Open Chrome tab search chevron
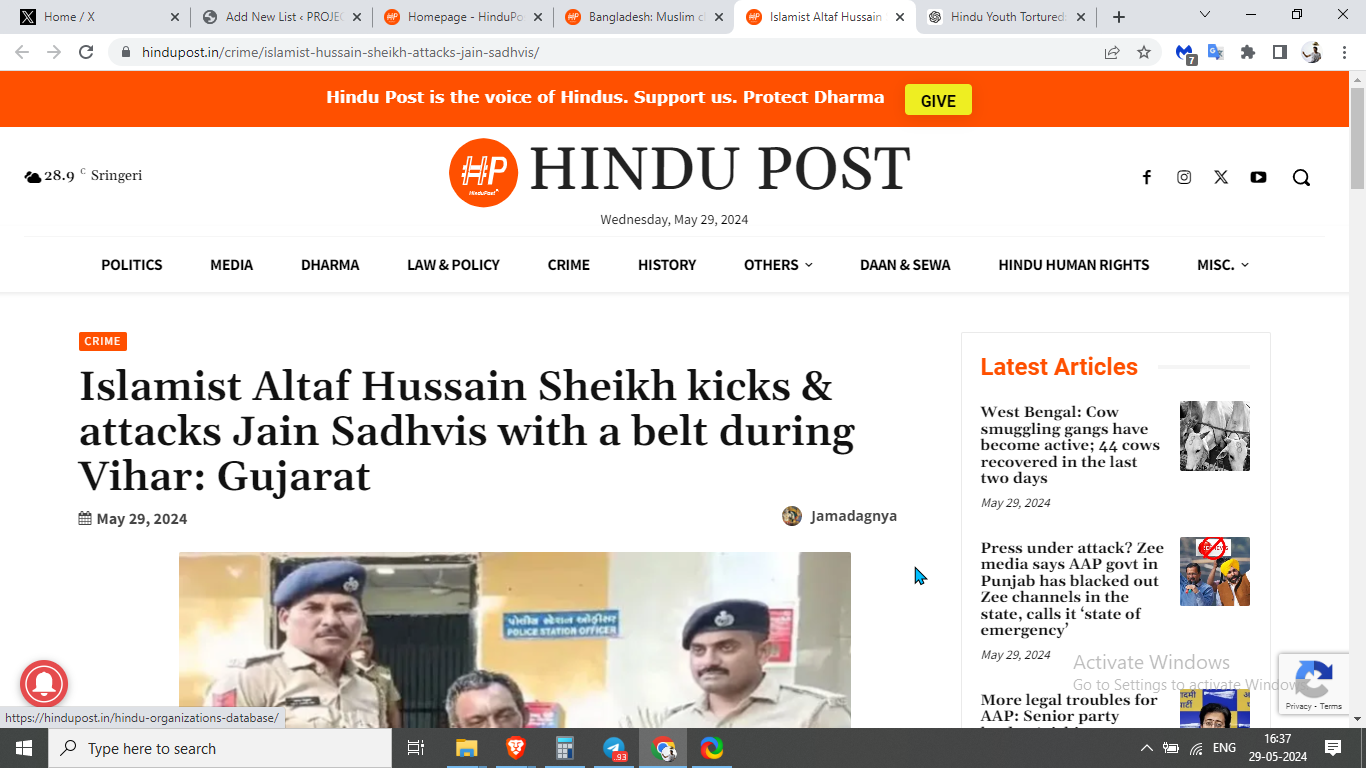Image resolution: width=1366 pixels, height=768 pixels. click(x=1204, y=15)
